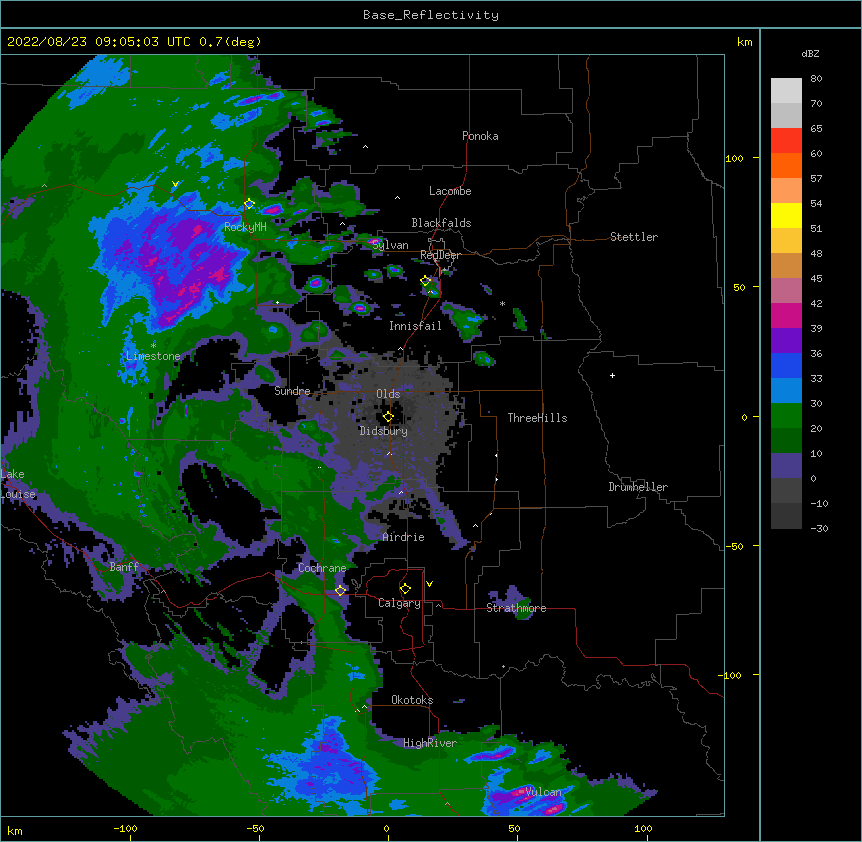Select the 57 value in the dBZ legend
The height and width of the screenshot is (842, 862).
coord(816,179)
